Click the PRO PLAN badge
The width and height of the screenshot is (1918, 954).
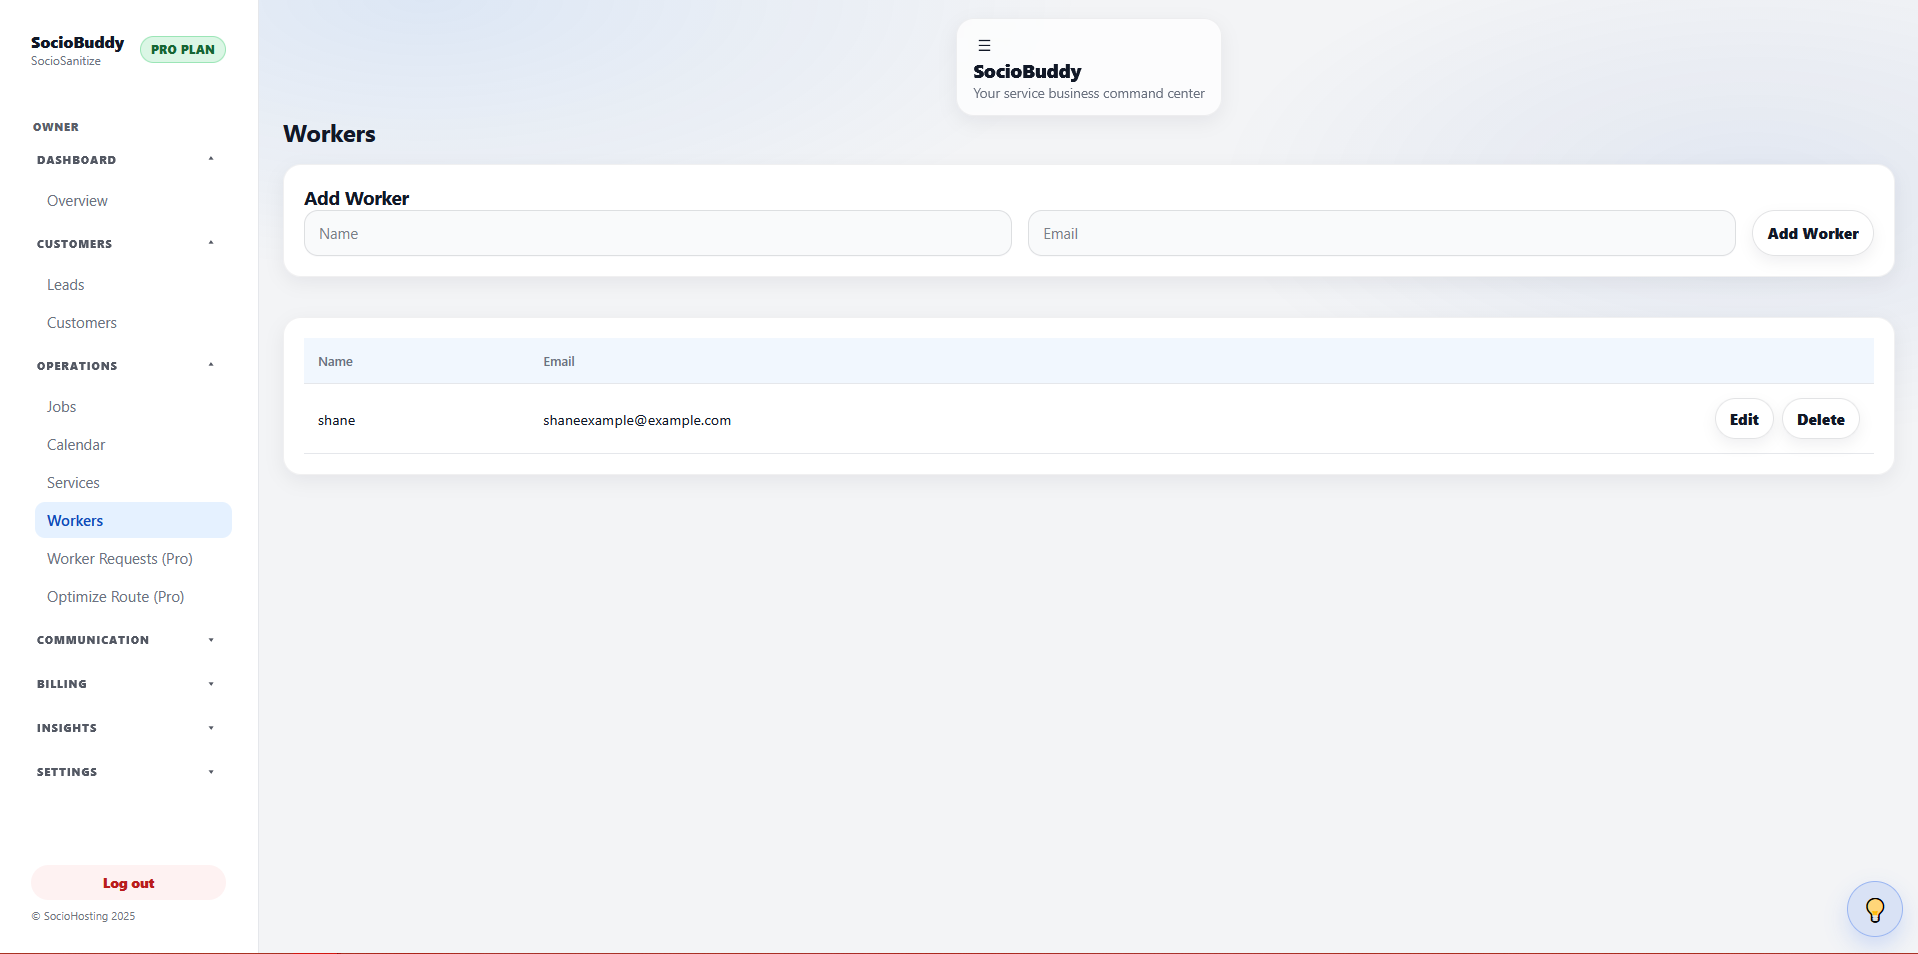183,50
